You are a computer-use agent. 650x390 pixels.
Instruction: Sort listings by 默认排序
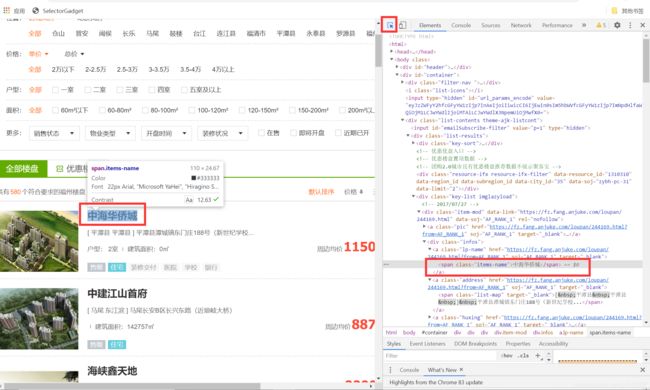click(321, 191)
